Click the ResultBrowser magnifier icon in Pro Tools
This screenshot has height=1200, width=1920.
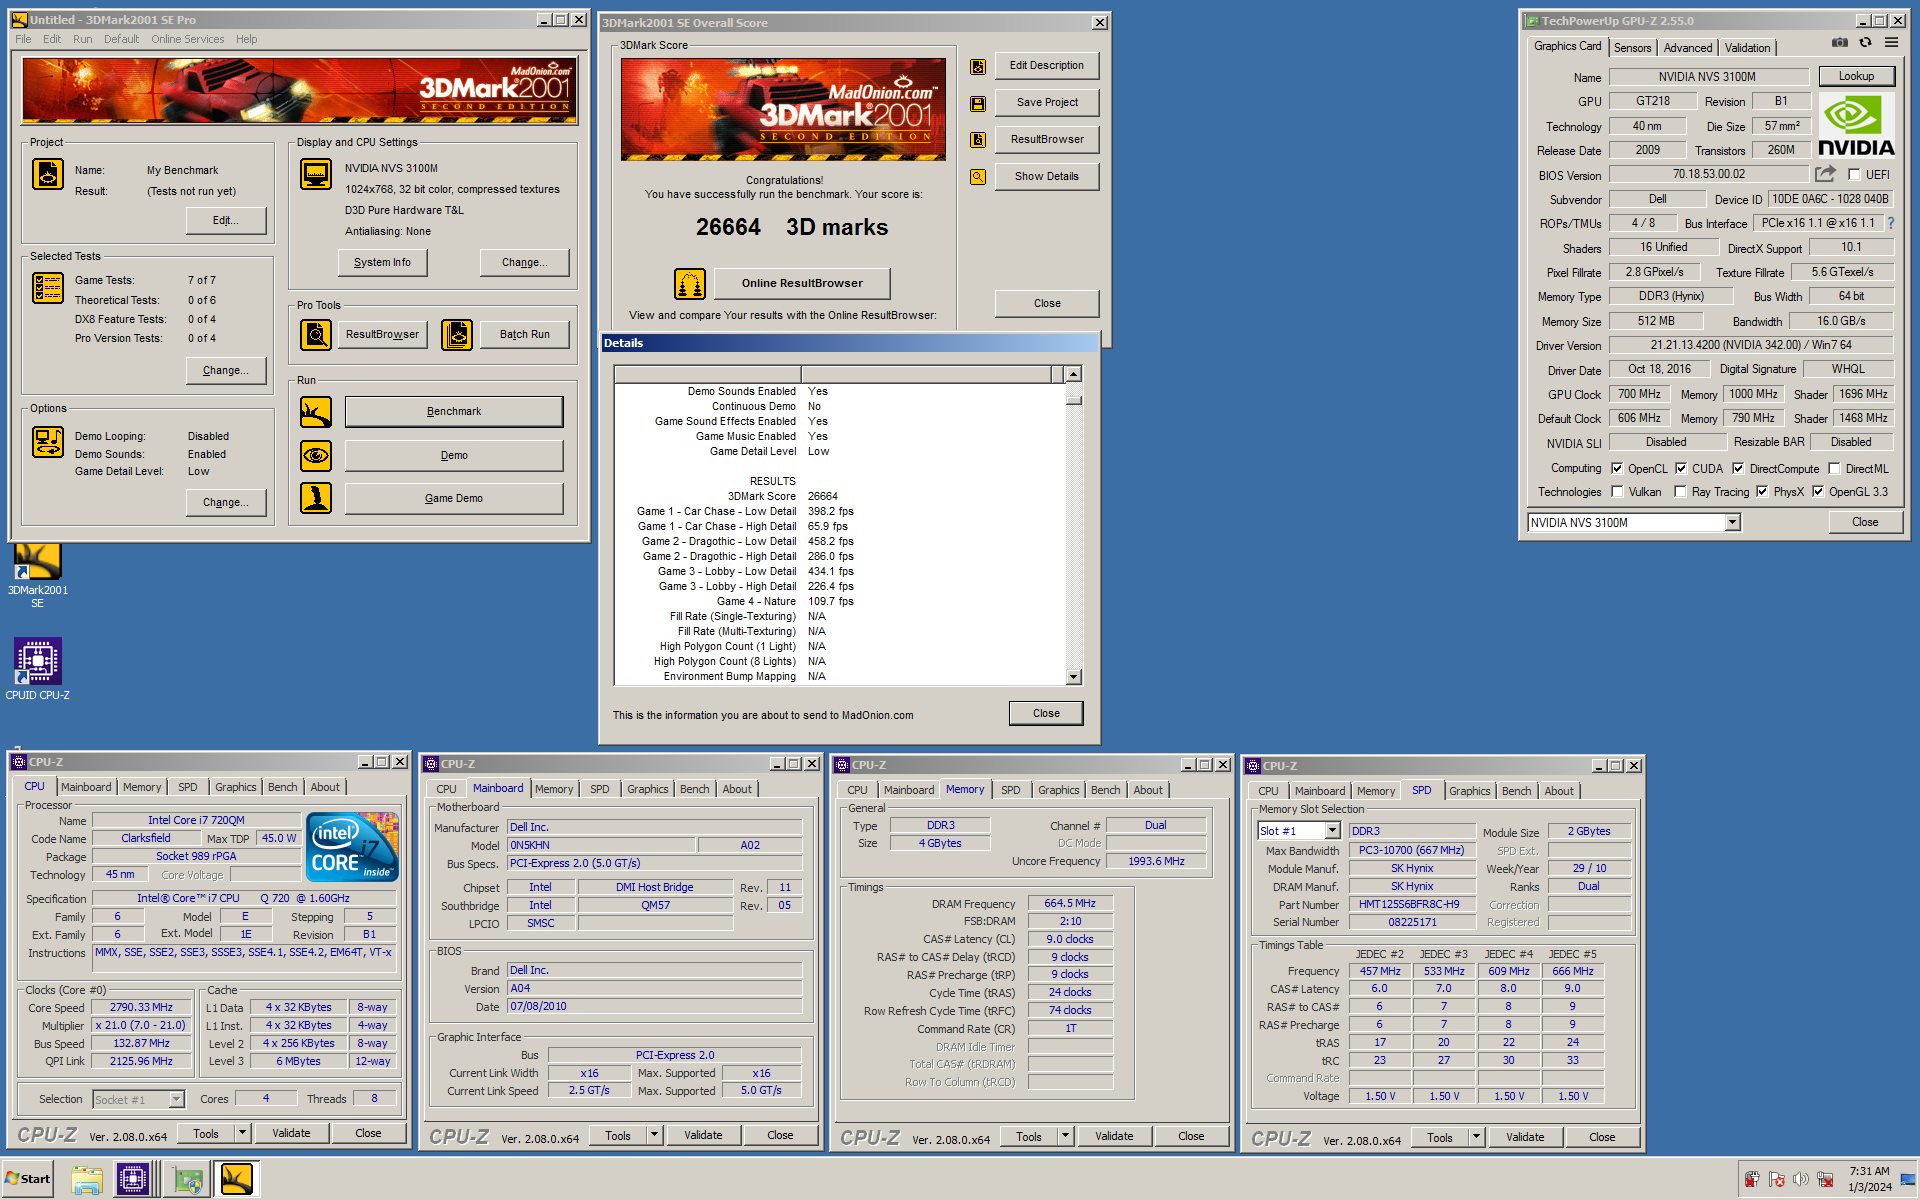tap(316, 334)
